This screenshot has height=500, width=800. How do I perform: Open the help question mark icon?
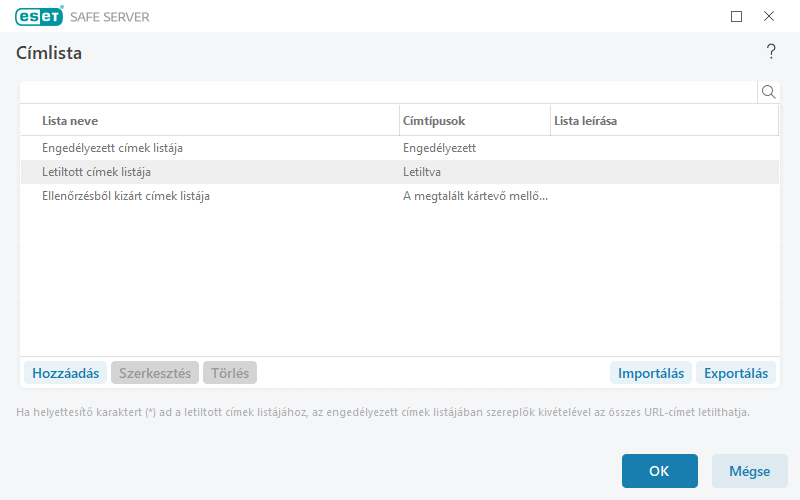coord(771,52)
